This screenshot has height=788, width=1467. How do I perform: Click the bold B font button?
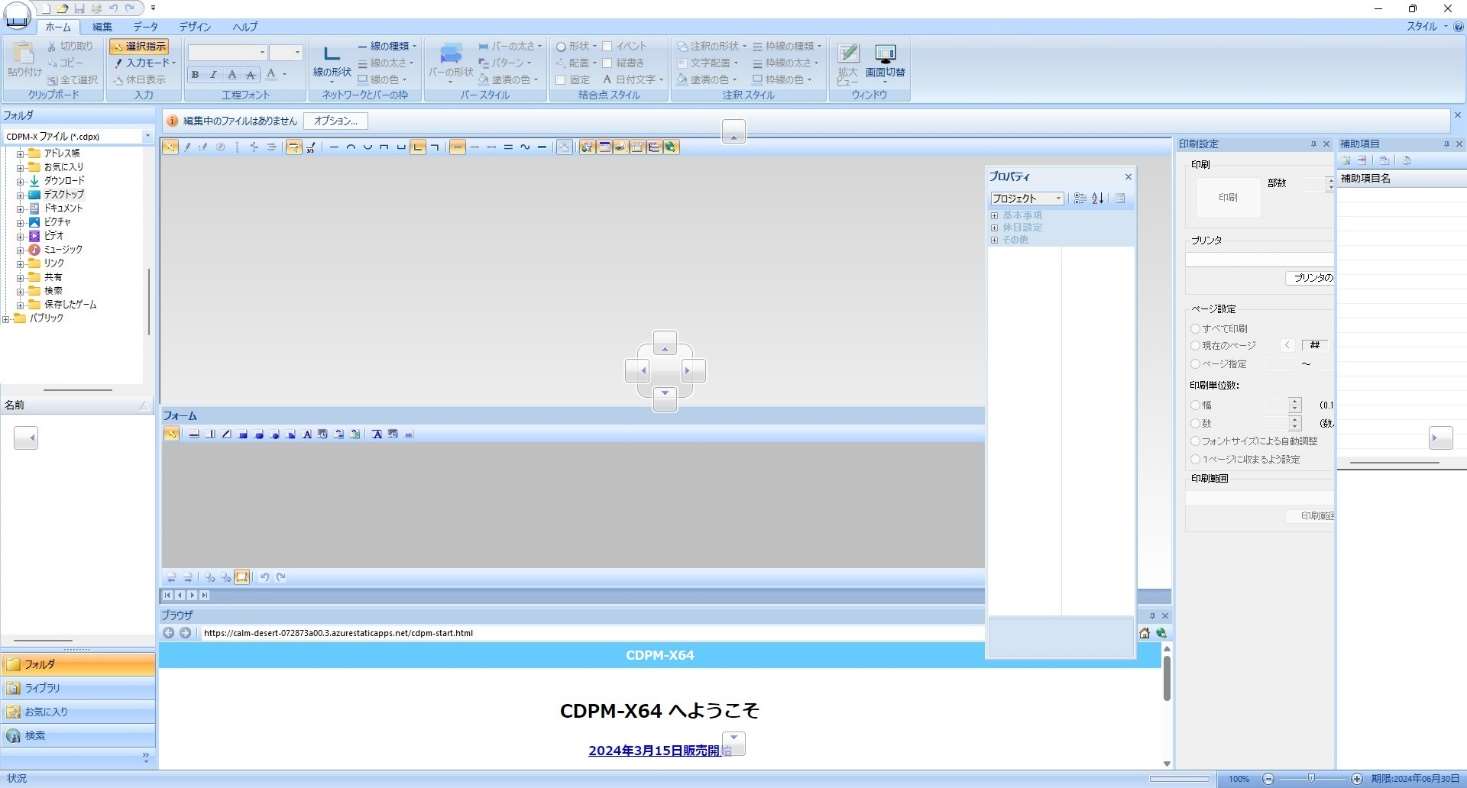[195, 75]
